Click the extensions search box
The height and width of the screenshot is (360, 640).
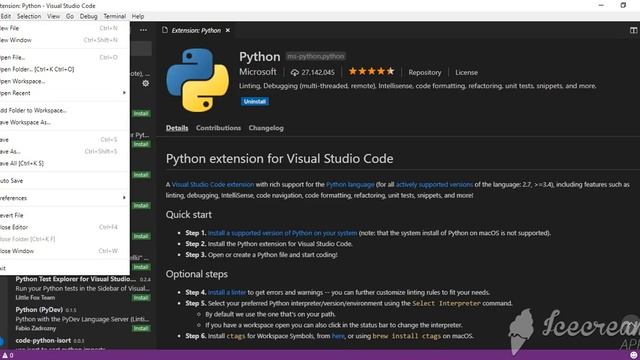(141, 49)
